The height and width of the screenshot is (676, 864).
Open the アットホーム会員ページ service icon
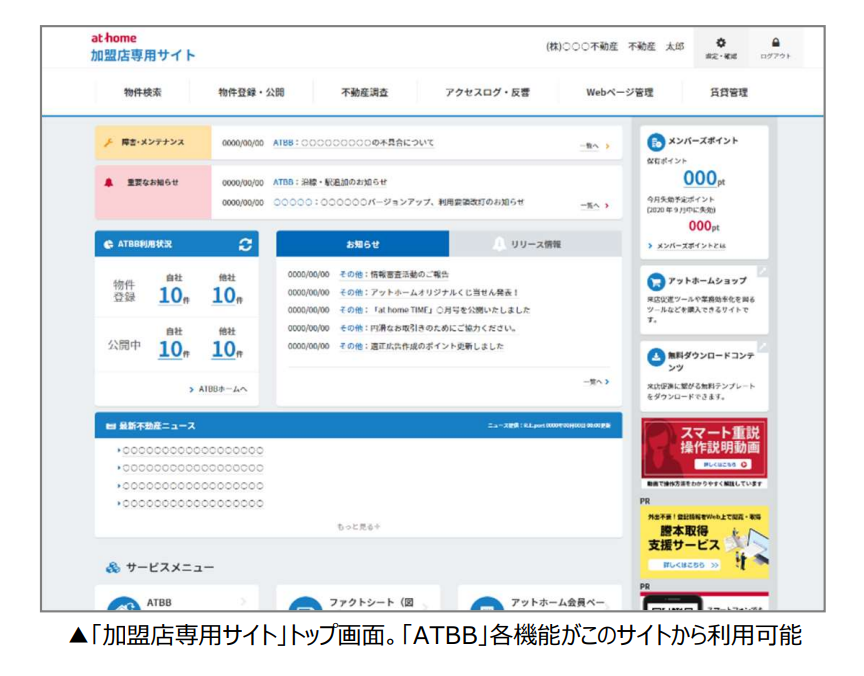click(x=487, y=604)
